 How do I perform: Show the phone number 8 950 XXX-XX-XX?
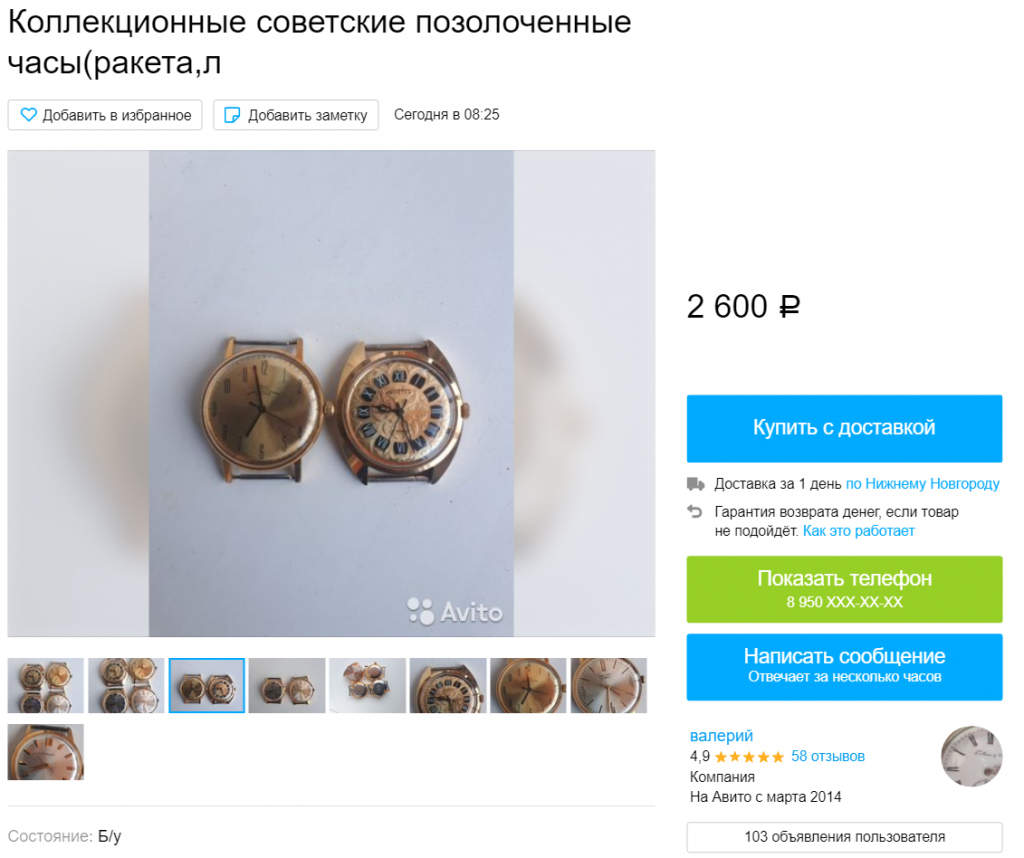tap(844, 590)
